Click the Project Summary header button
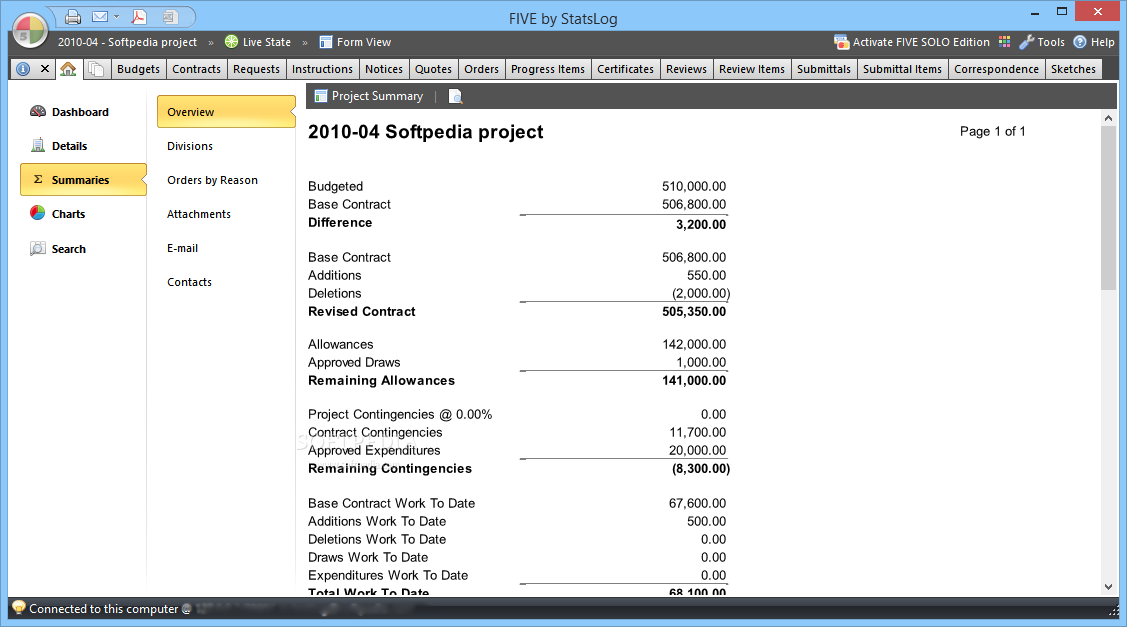 pos(369,96)
